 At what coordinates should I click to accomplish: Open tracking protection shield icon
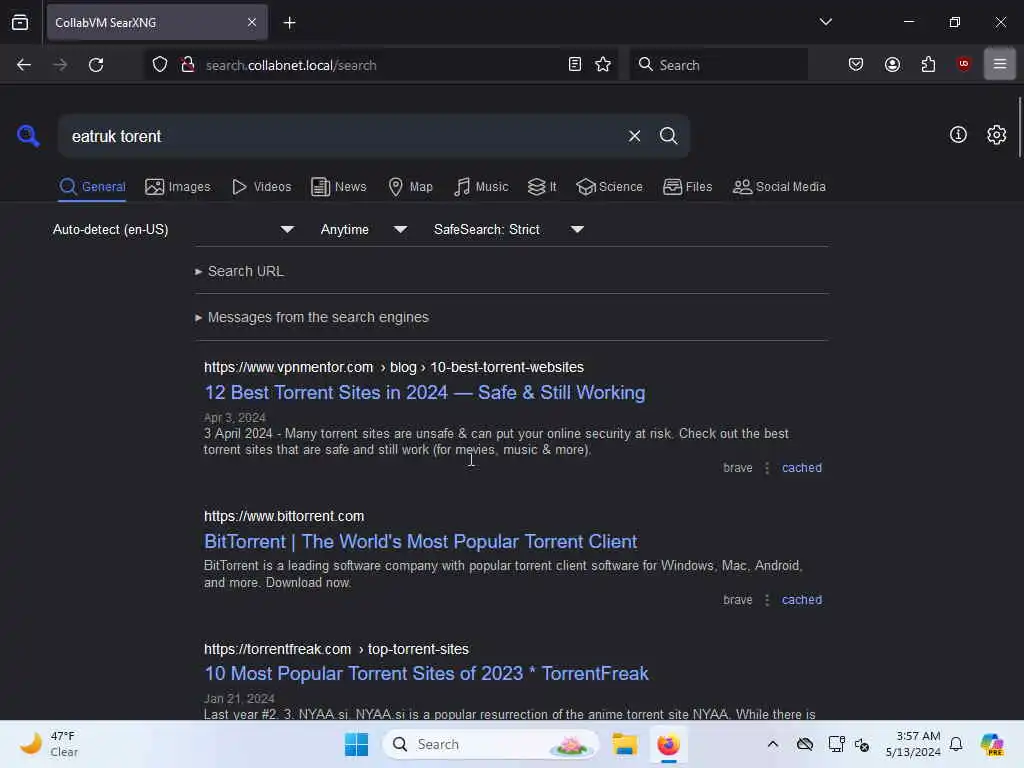tap(160, 65)
